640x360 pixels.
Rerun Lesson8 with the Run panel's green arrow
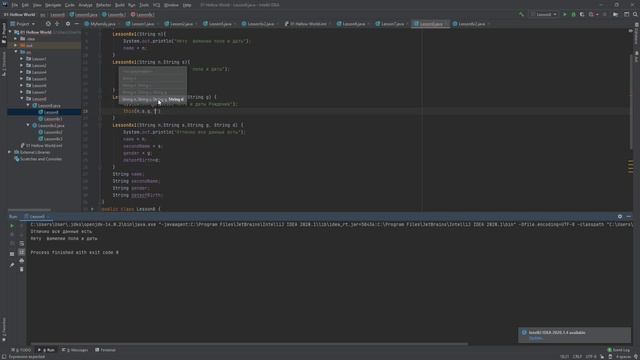coord(12,225)
